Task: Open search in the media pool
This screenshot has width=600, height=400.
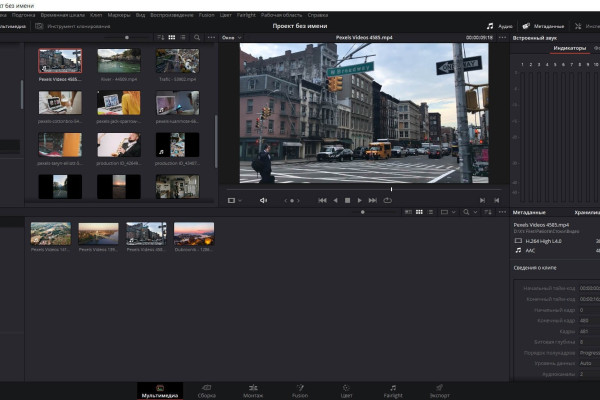Action: [x=197, y=37]
